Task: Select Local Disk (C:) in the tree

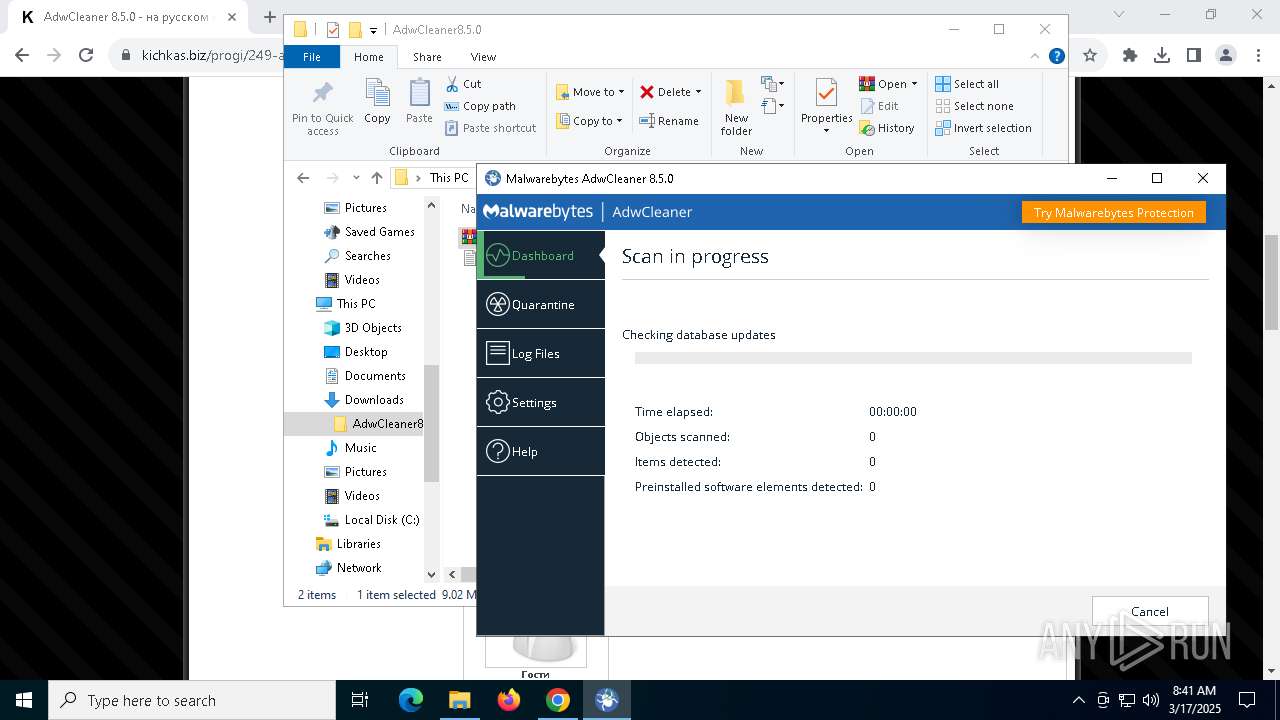Action: [371, 519]
